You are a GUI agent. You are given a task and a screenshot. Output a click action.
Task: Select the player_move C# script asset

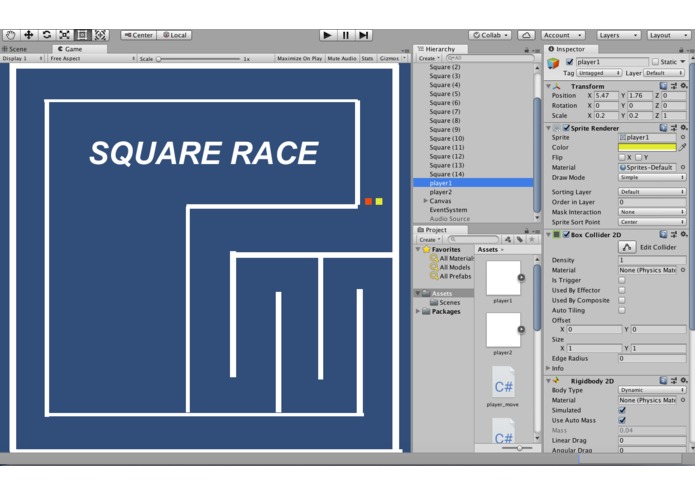coord(503,386)
